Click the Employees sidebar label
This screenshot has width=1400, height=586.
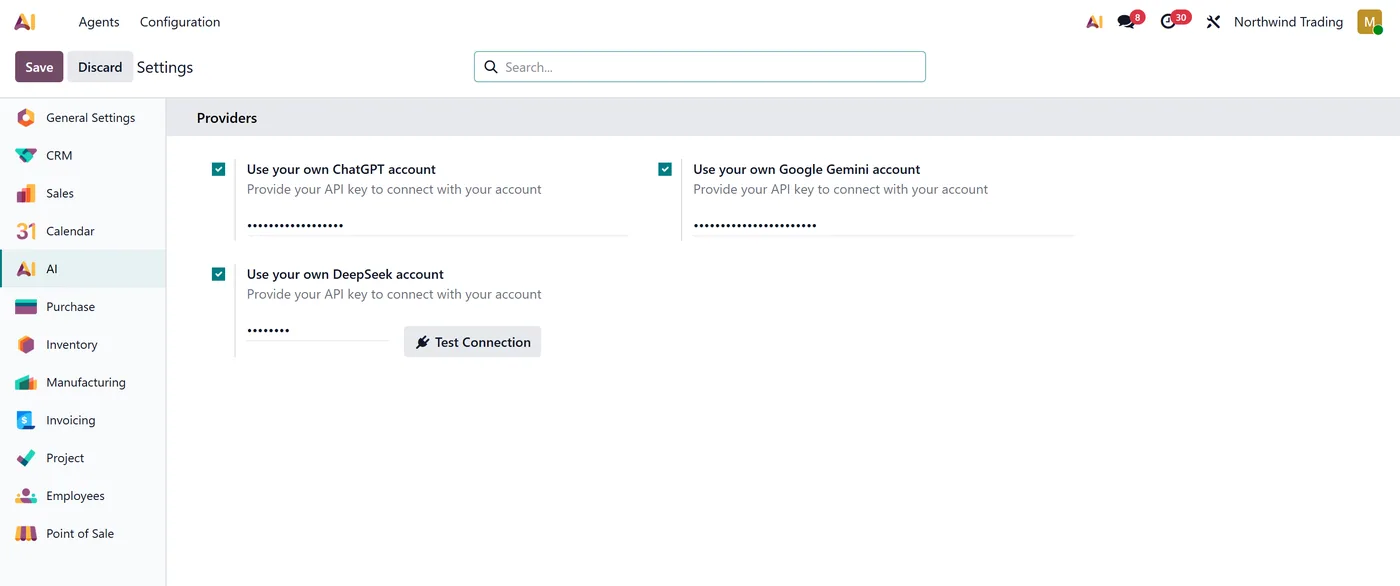point(75,496)
